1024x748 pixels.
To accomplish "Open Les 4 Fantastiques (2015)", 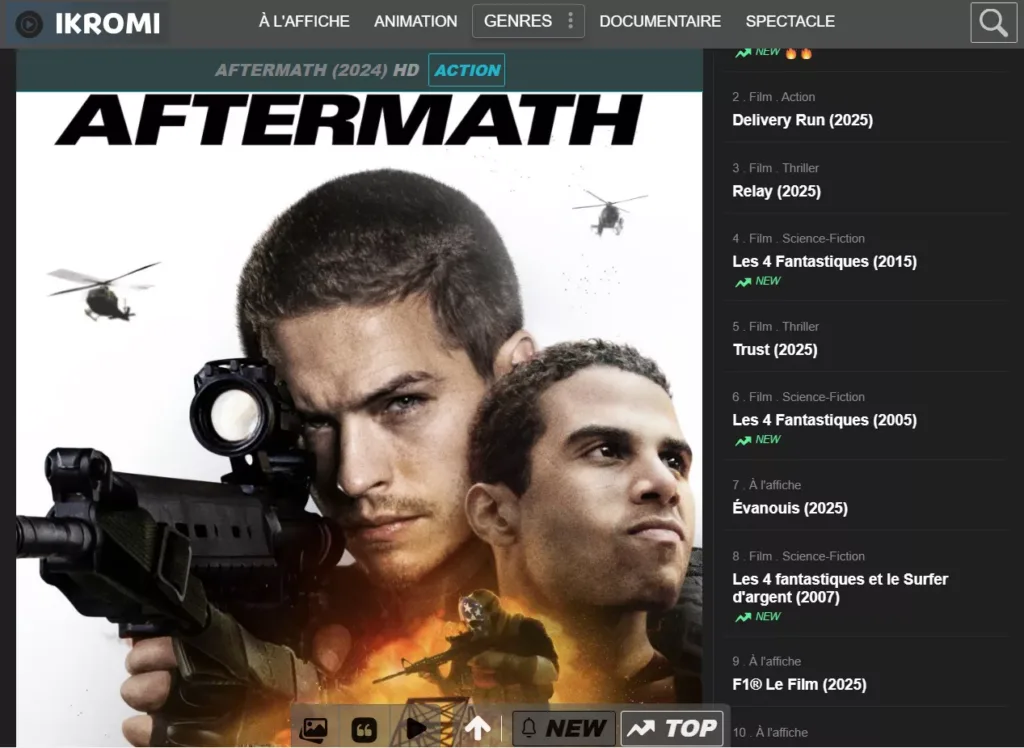I will click(x=824, y=261).
